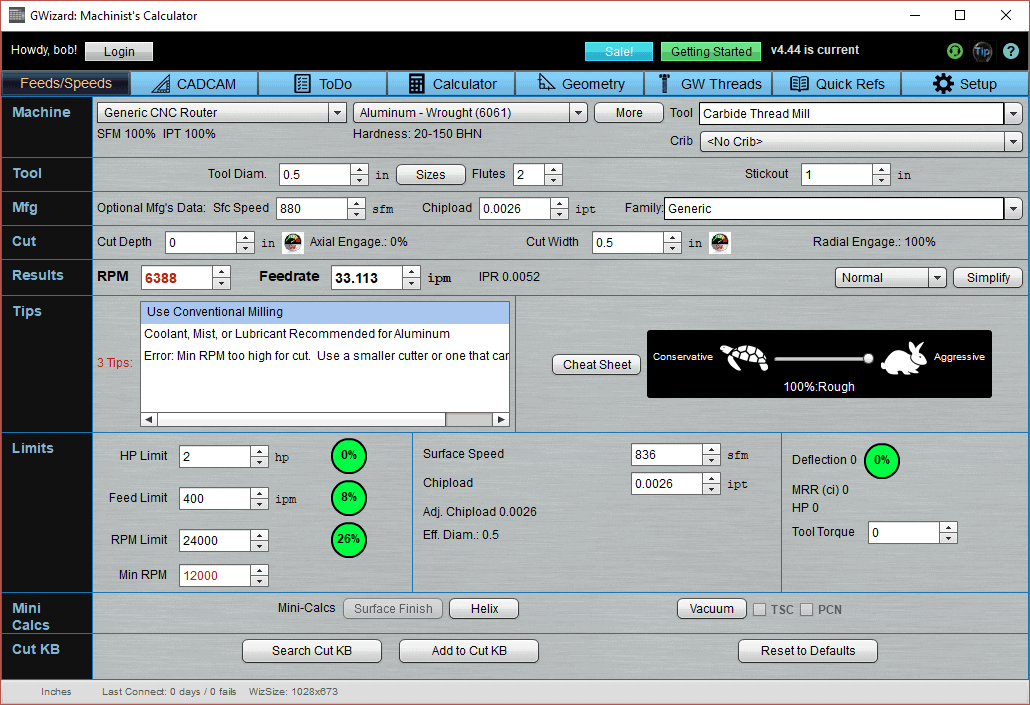Open the Tip of the day icon
Screen dimensions: 1030x705
click(x=982, y=51)
